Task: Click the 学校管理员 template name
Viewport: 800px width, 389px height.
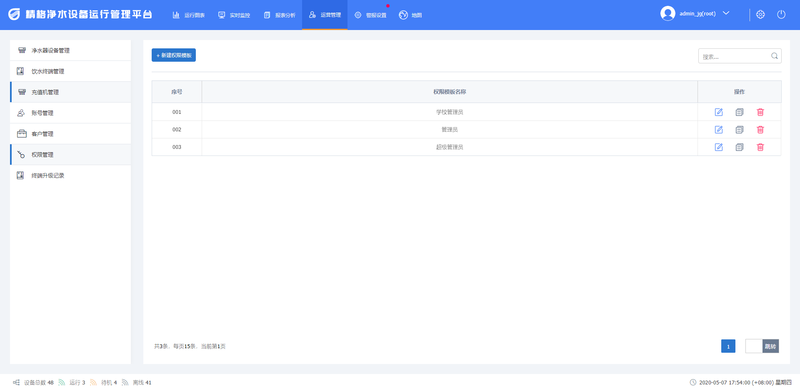Action: point(449,112)
